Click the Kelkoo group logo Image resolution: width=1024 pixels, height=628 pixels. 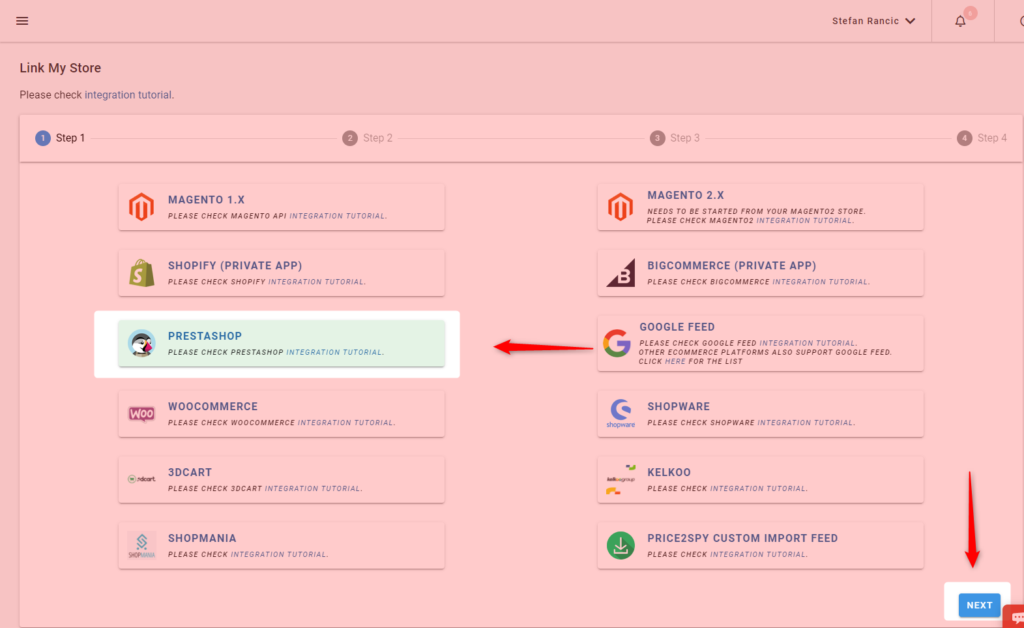tap(620, 480)
